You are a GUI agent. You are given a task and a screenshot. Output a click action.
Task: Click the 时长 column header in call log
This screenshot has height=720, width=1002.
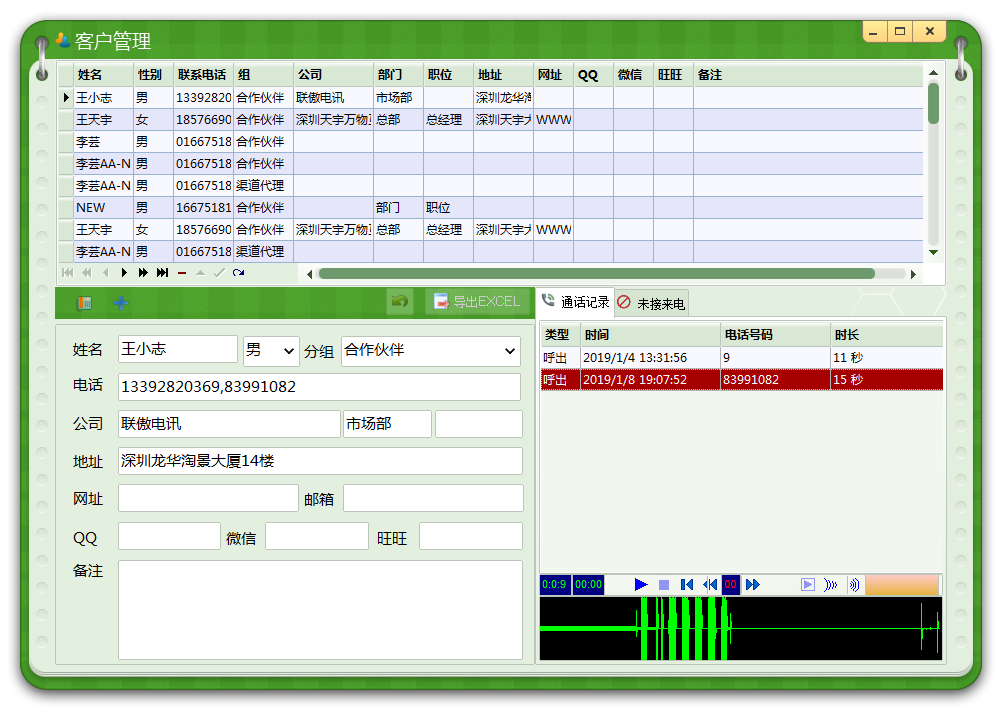point(886,335)
